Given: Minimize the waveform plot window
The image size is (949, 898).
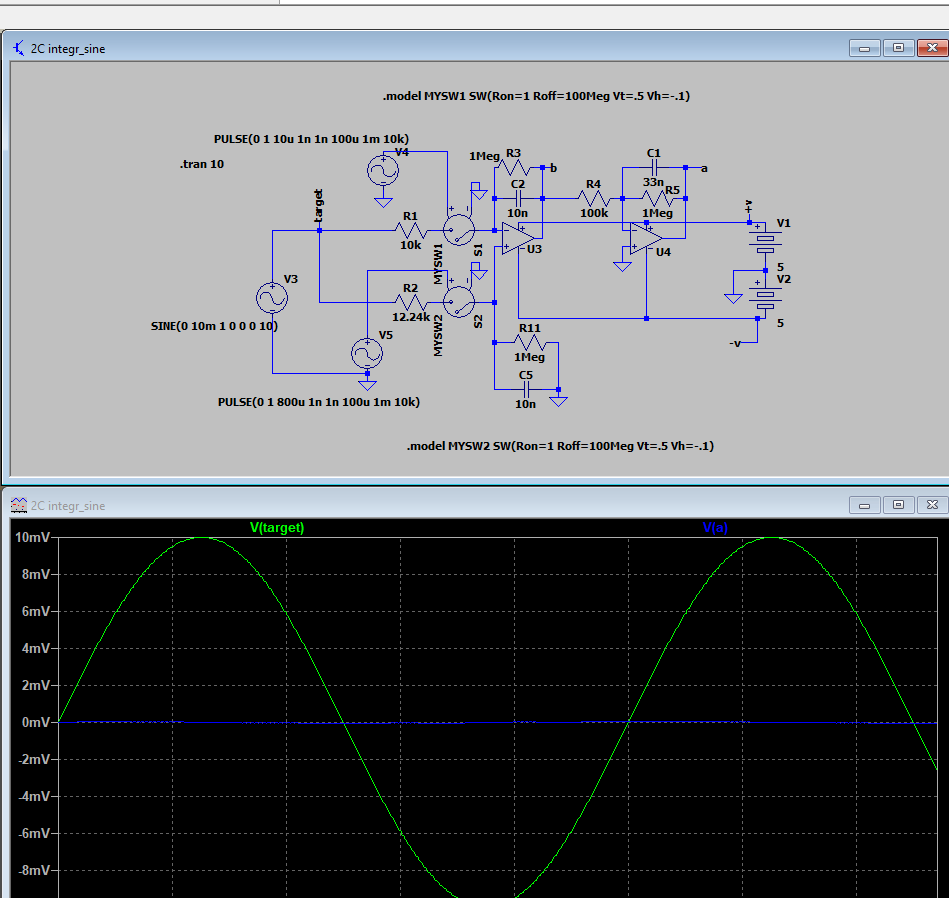Looking at the screenshot, I should coord(864,505).
